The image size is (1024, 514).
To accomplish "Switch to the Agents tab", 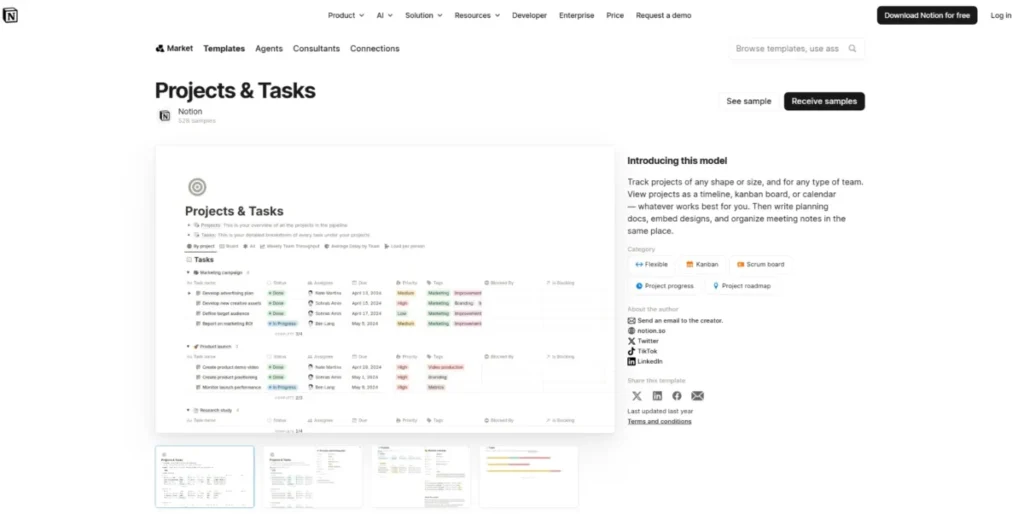I will click(268, 48).
